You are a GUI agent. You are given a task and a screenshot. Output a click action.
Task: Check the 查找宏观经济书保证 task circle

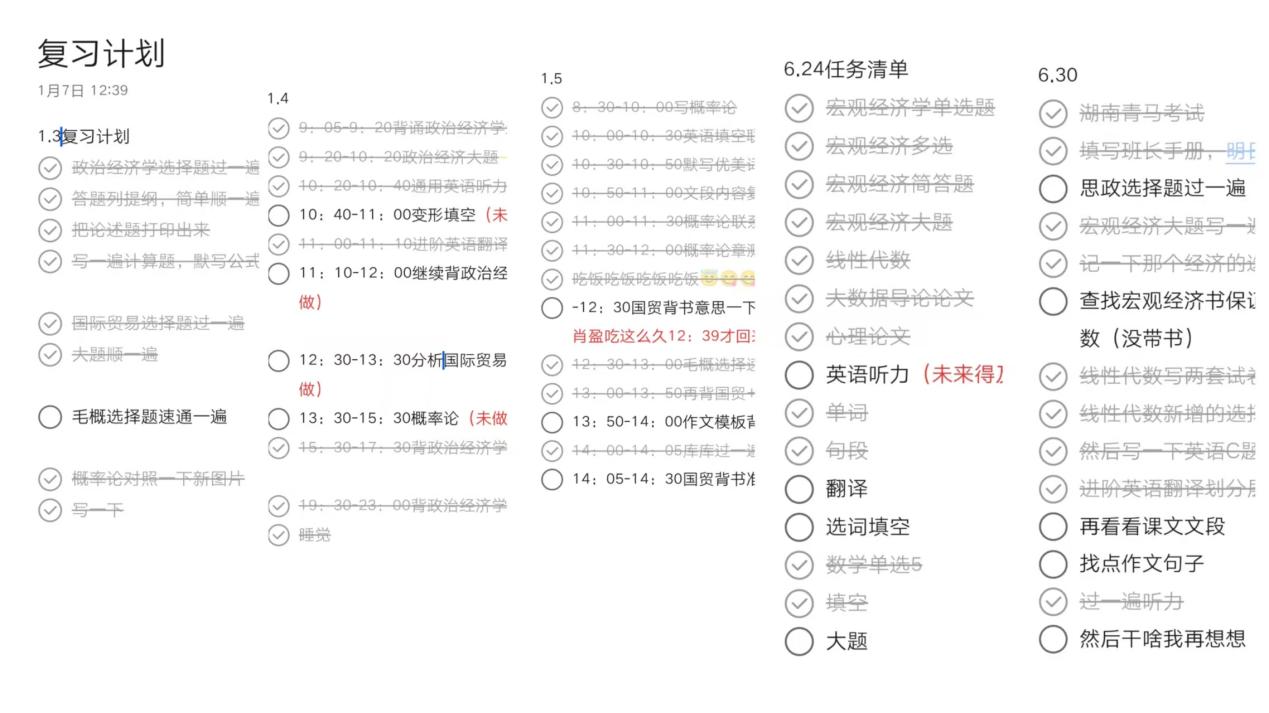point(1053,301)
